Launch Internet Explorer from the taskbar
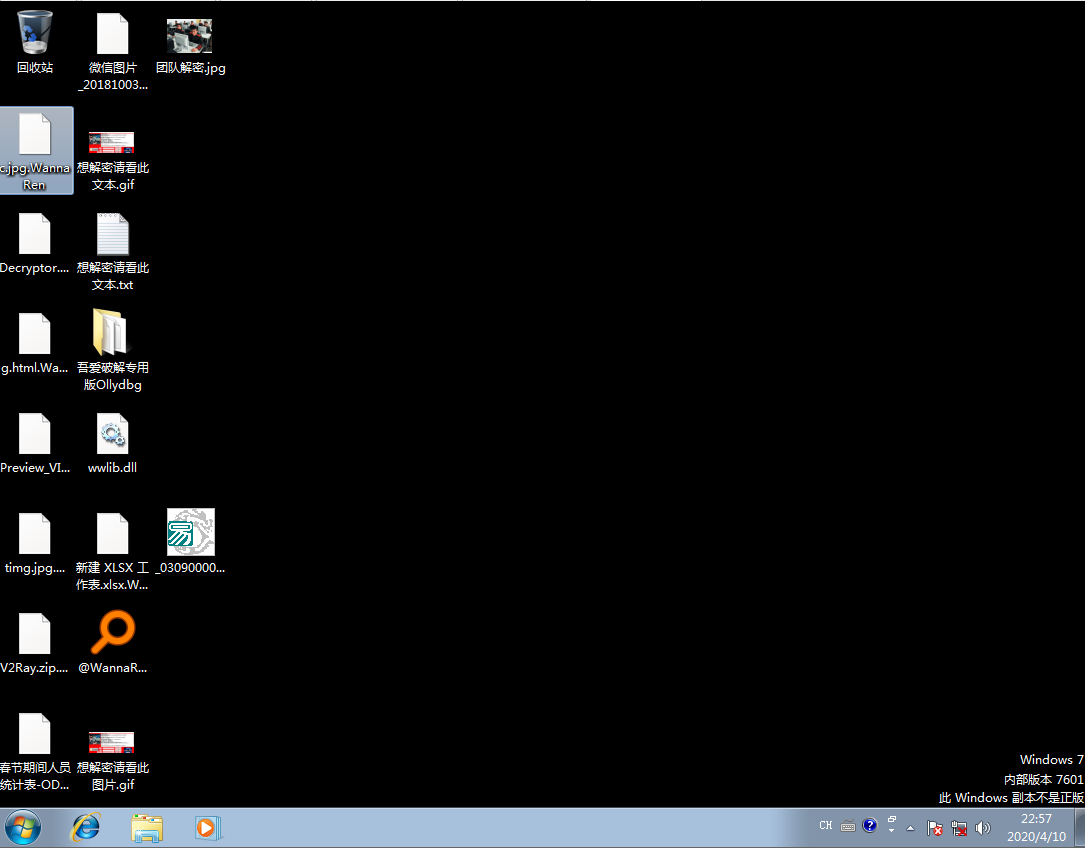This screenshot has width=1085, height=848. 86,828
